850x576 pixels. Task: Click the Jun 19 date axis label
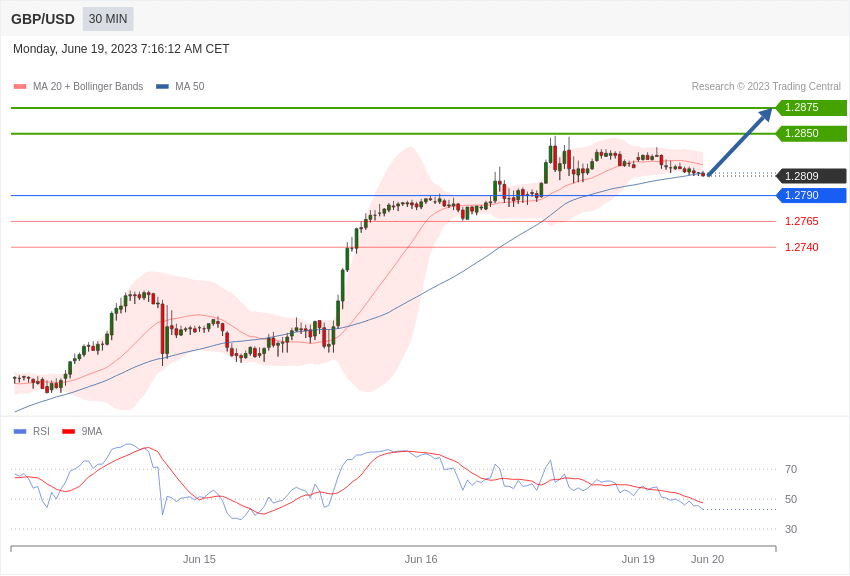tap(638, 559)
